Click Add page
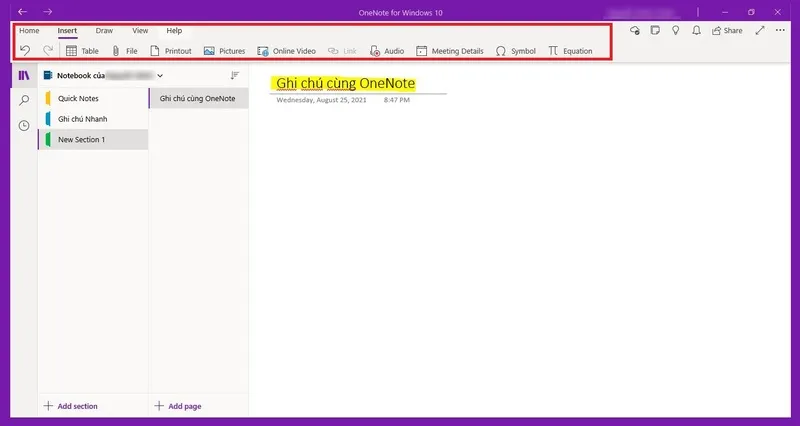 tap(178, 406)
